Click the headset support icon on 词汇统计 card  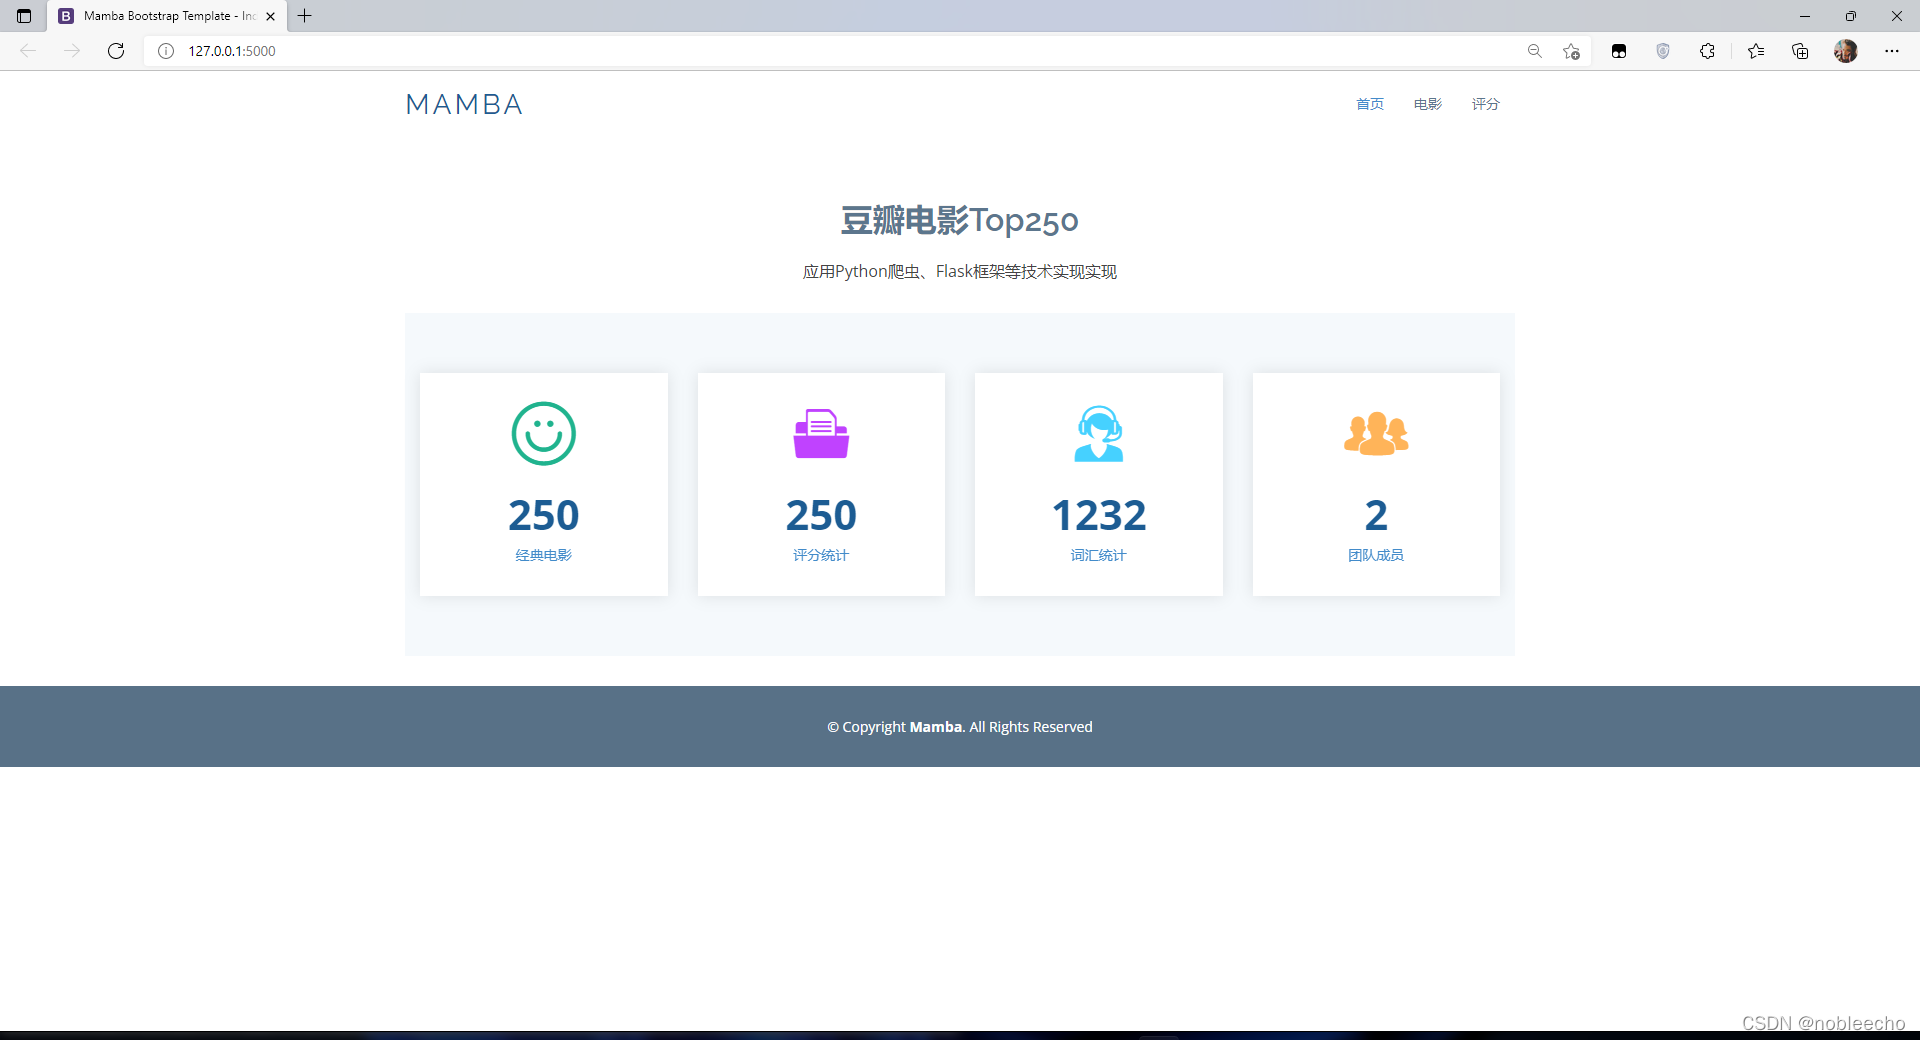click(1098, 434)
